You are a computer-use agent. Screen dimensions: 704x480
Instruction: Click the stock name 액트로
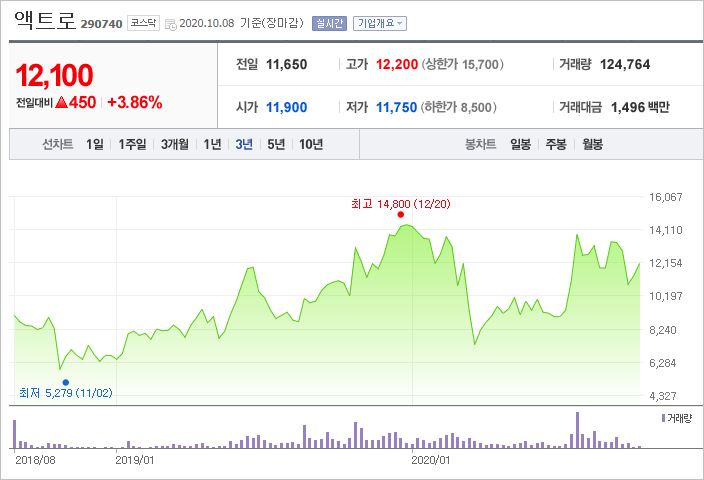(45, 20)
